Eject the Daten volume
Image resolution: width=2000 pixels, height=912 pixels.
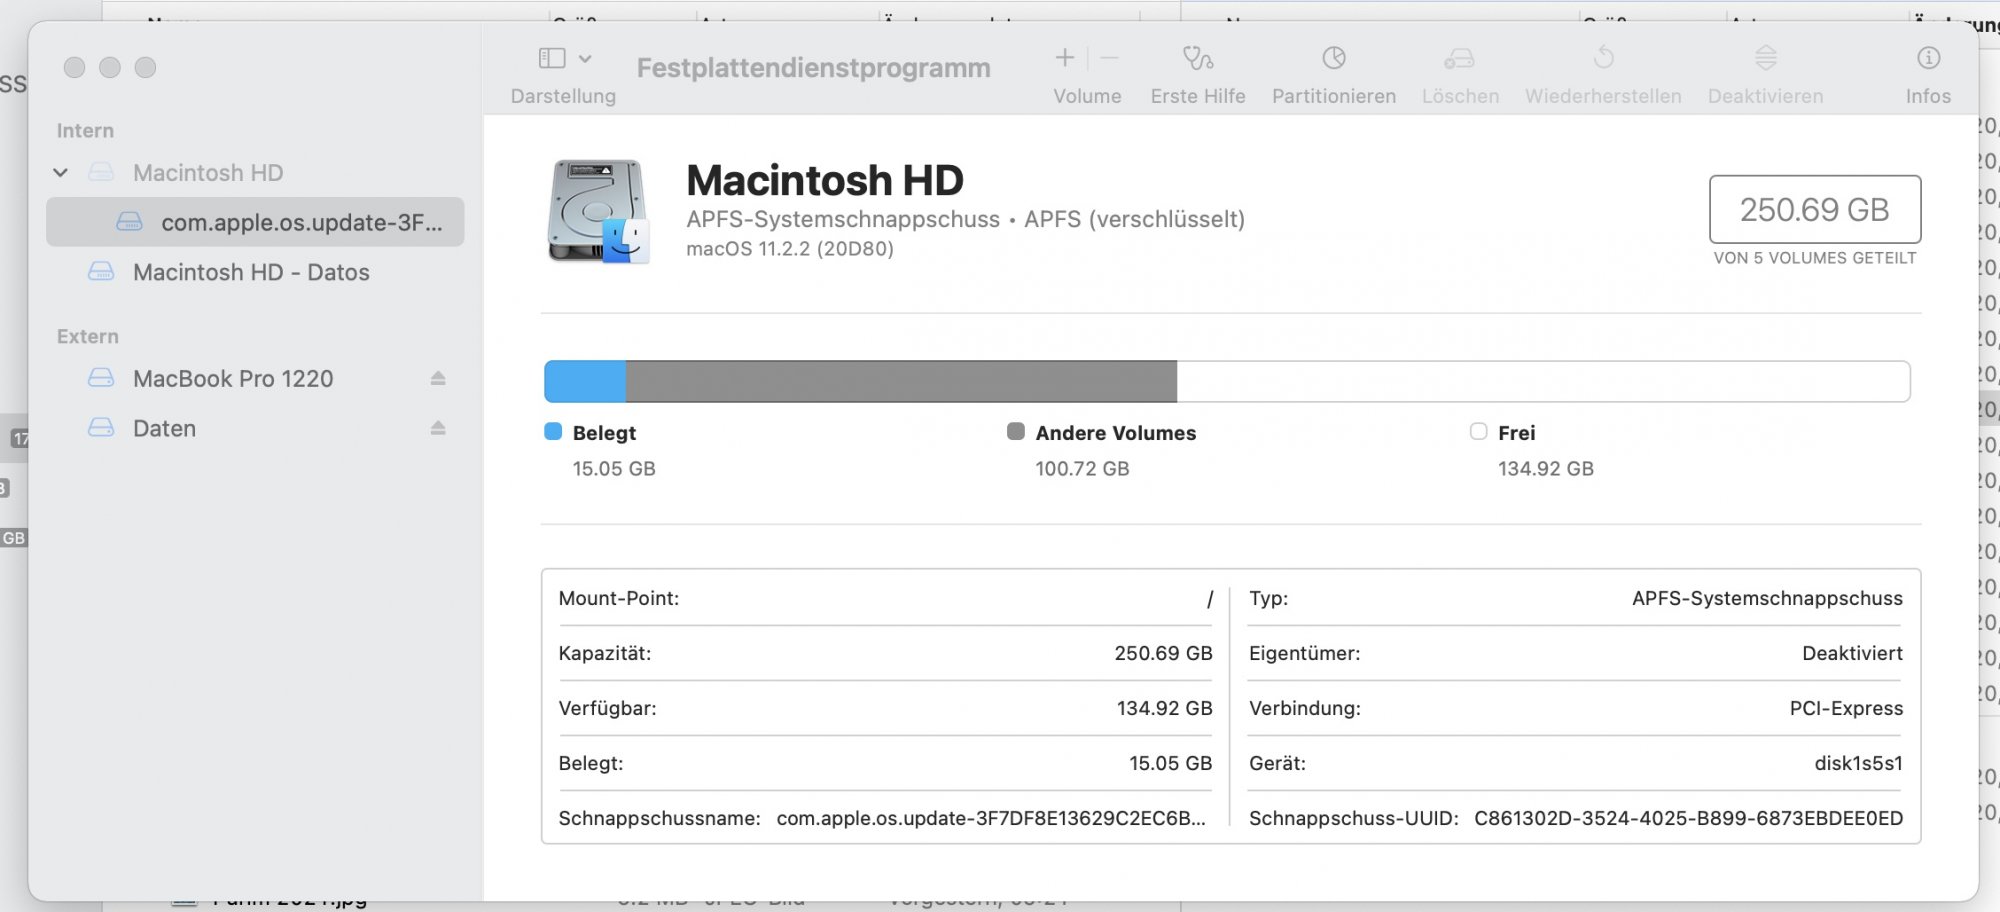[438, 428]
